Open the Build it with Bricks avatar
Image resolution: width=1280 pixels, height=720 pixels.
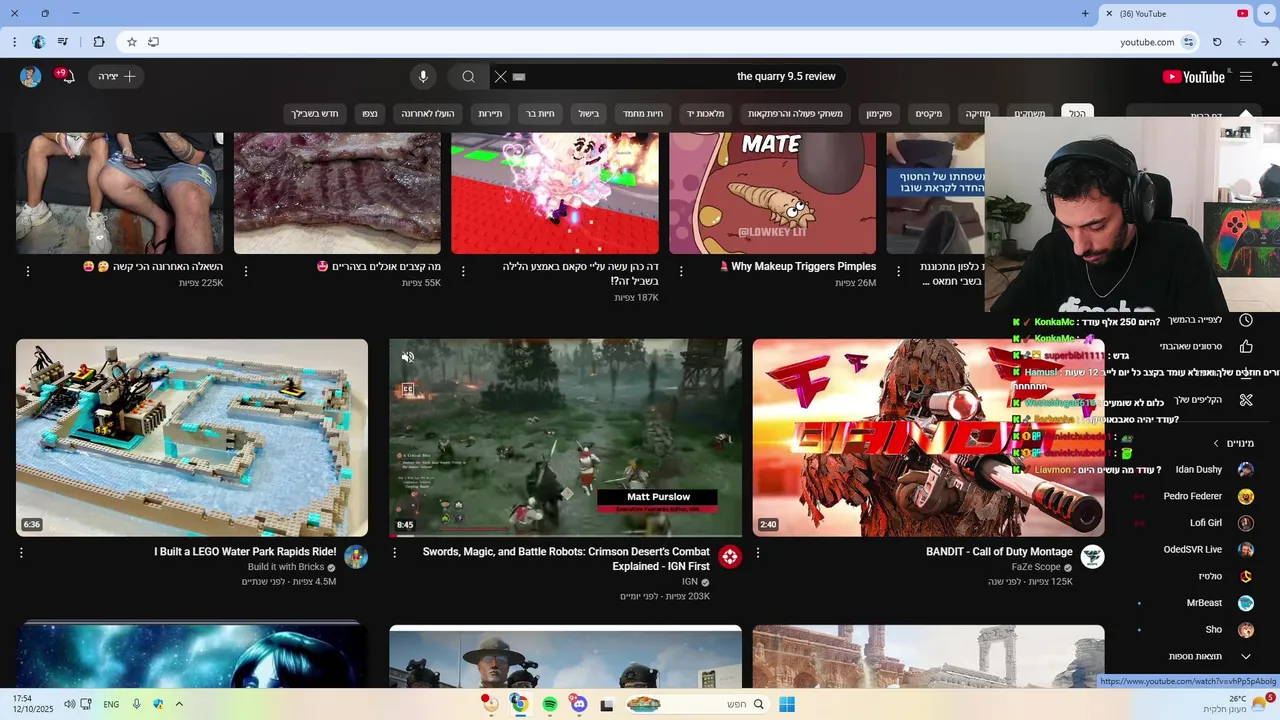(x=356, y=557)
